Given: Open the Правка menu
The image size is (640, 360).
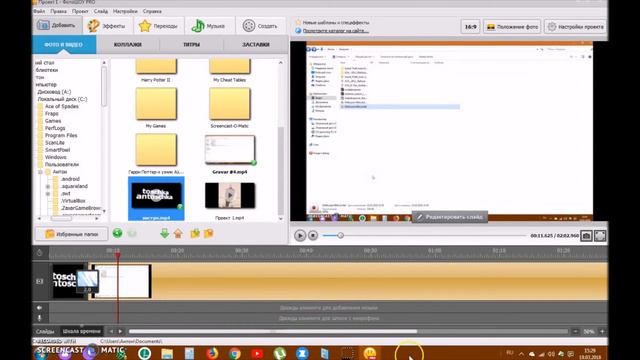Looking at the screenshot, I should (58, 11).
